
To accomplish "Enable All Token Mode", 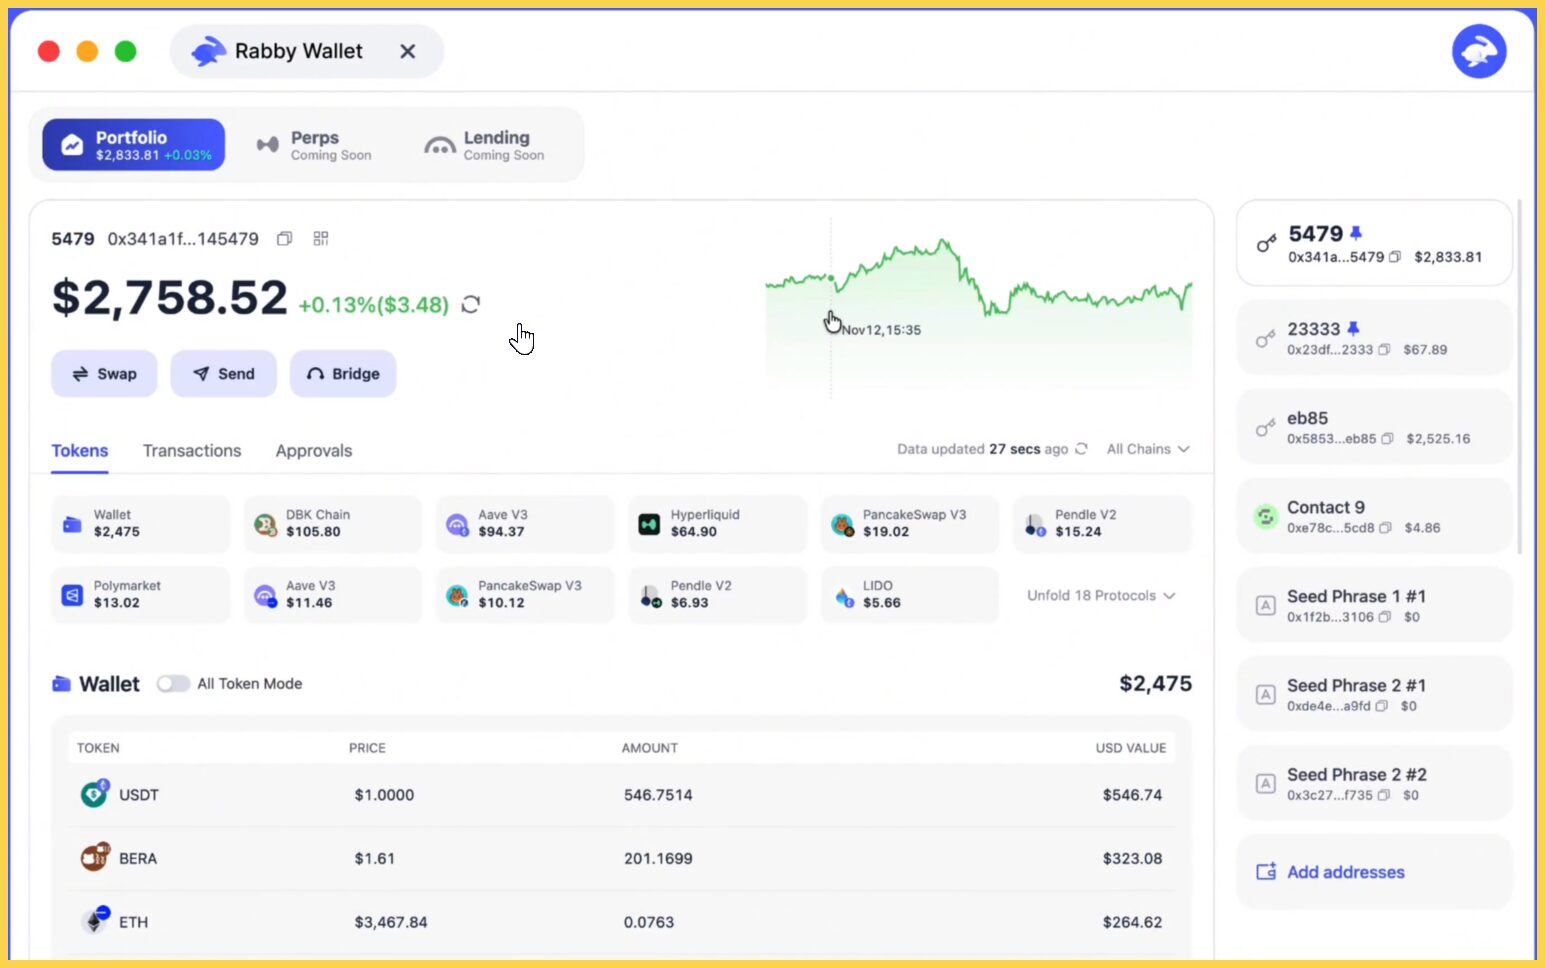I will pyautogui.click(x=173, y=684).
